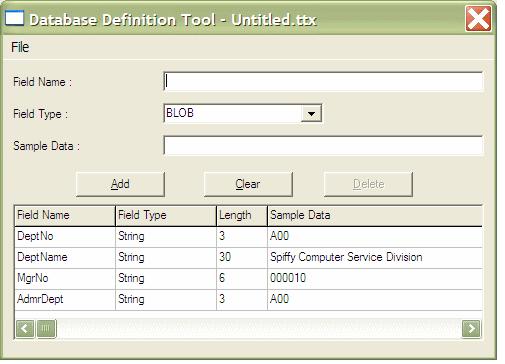Select the DeptNo row
Image resolution: width=505 pixels, height=364 pixels.
[249, 237]
